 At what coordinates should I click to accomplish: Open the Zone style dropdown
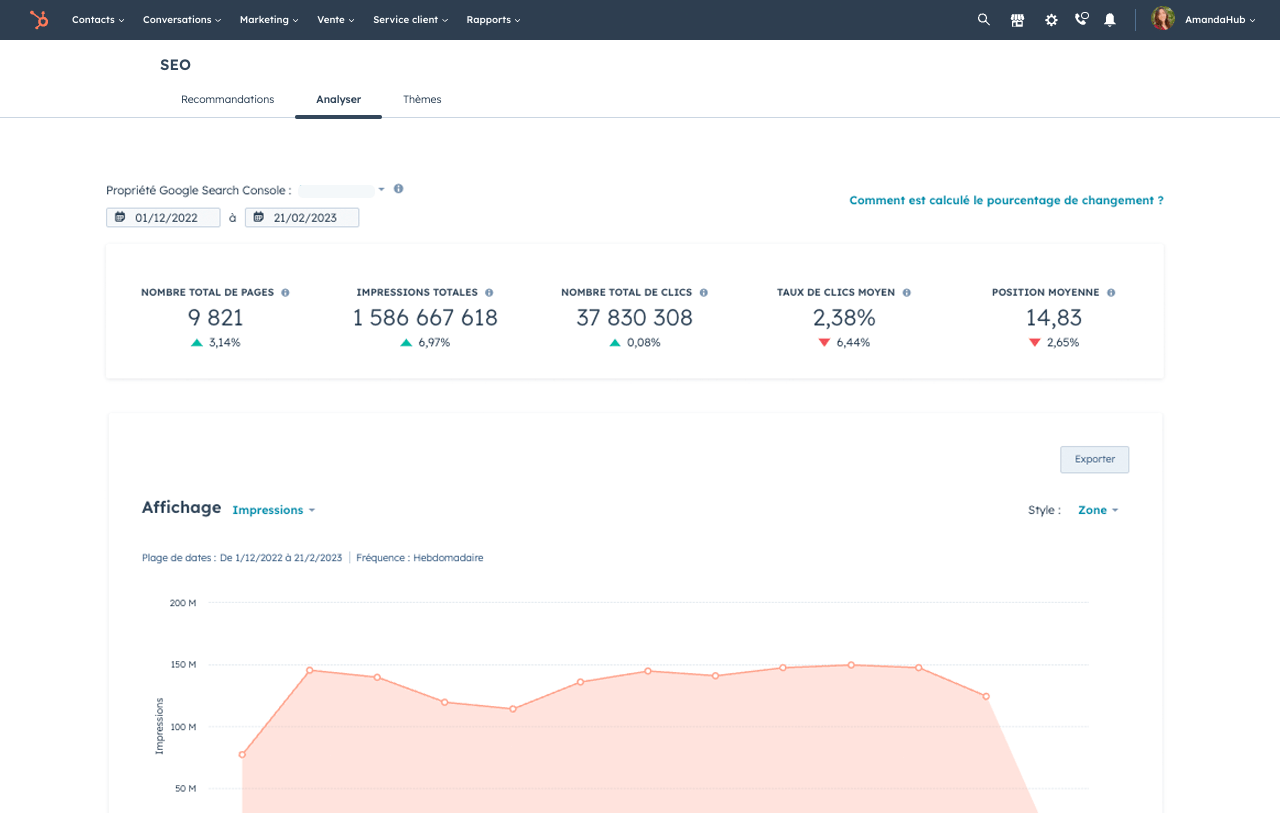(1097, 510)
